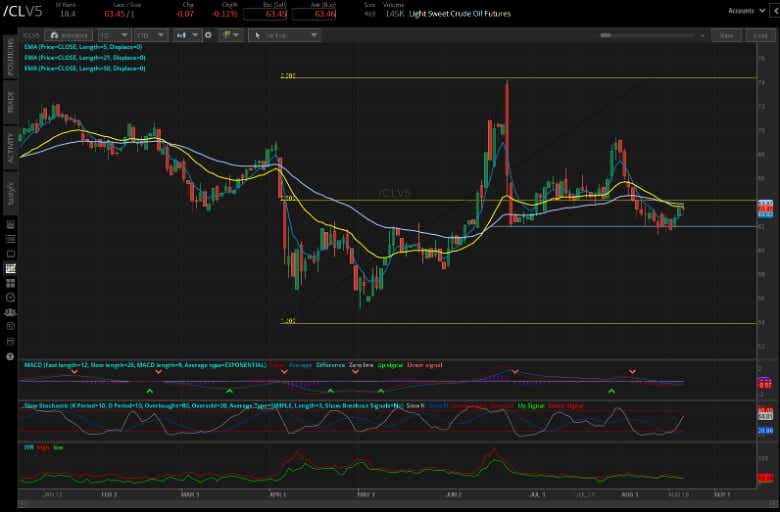Click the bottom vertical side tab above sidebar icons
780x515 pixels.
coord(10,193)
